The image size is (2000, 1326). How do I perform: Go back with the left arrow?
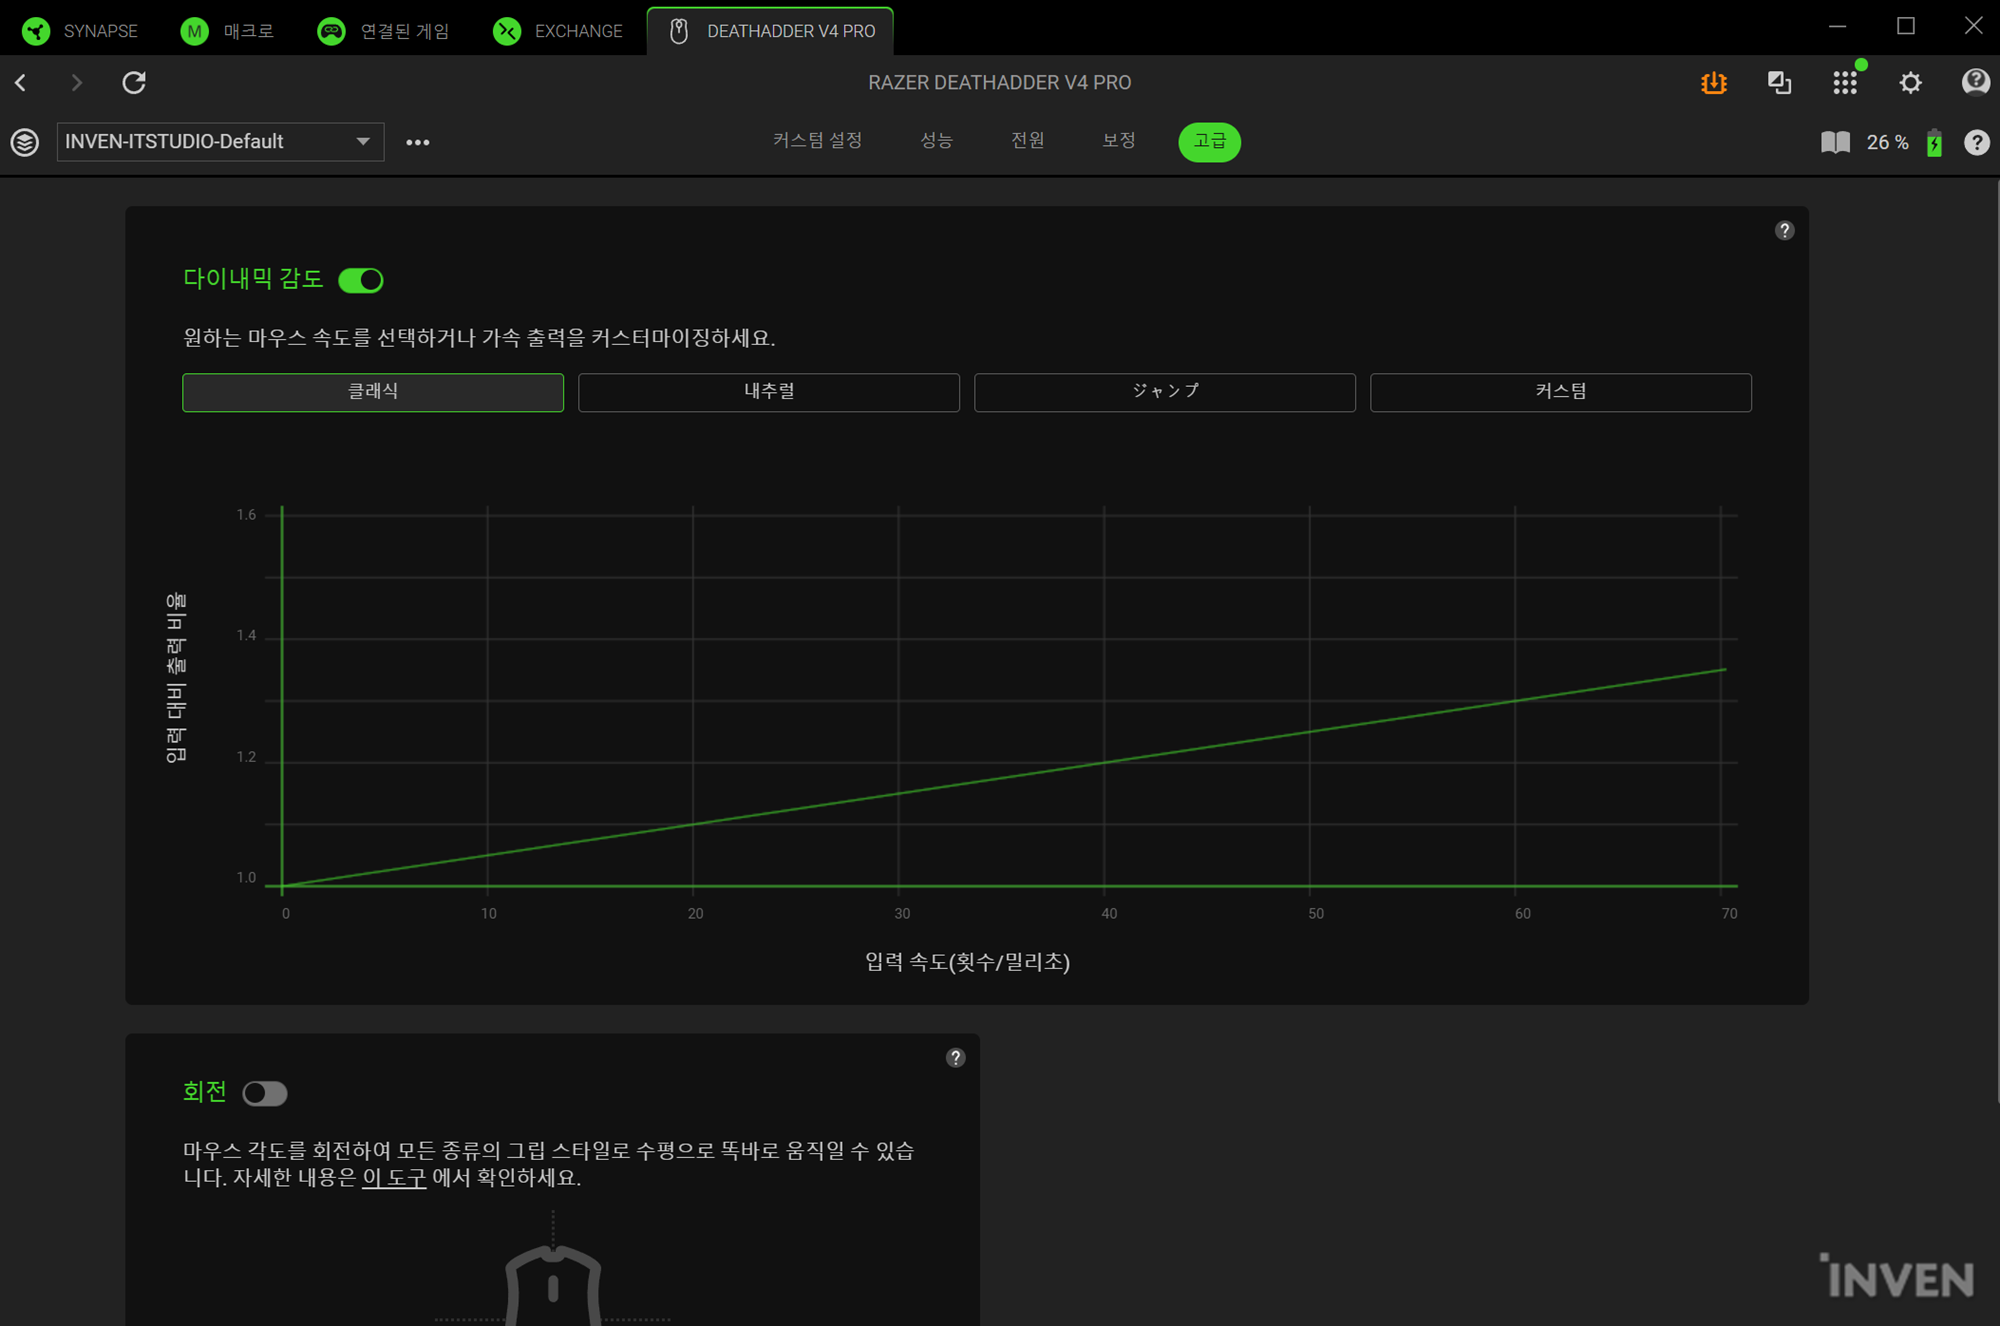[x=21, y=82]
